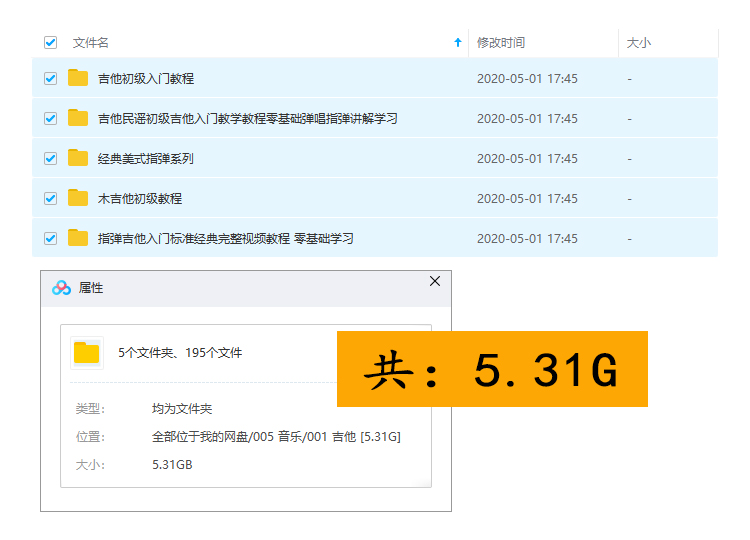Sort by 修改时间 column header

[501, 43]
